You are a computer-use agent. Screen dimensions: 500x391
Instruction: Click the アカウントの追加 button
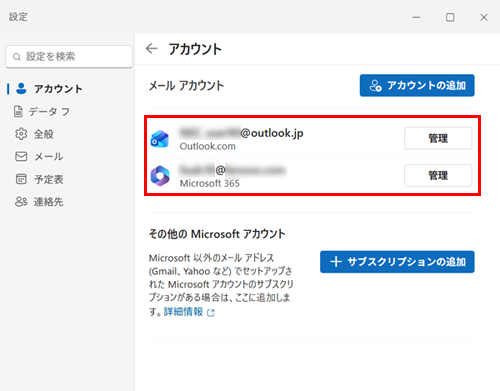pos(417,85)
